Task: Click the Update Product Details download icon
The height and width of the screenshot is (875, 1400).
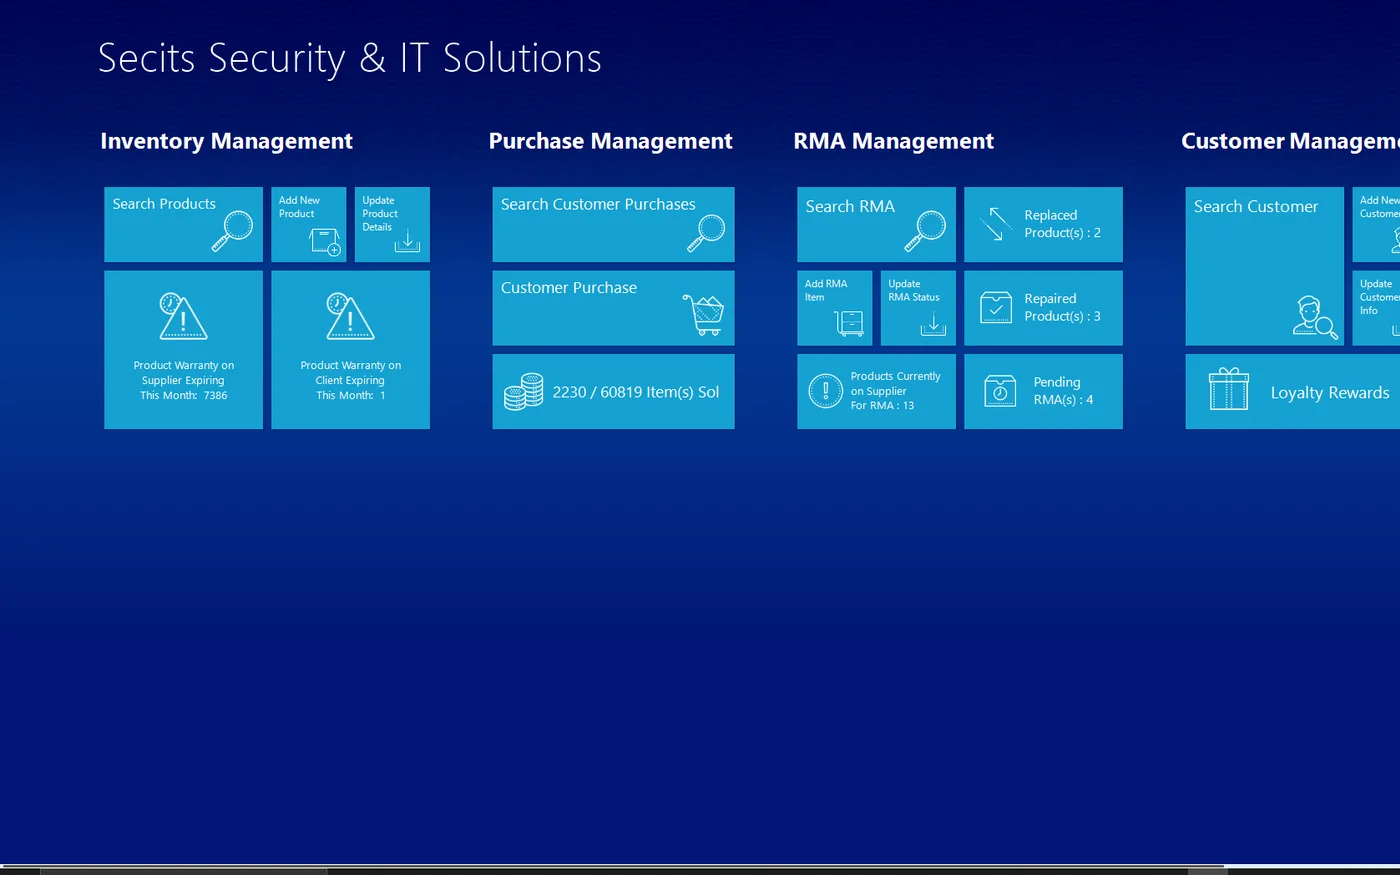Action: 407,240
